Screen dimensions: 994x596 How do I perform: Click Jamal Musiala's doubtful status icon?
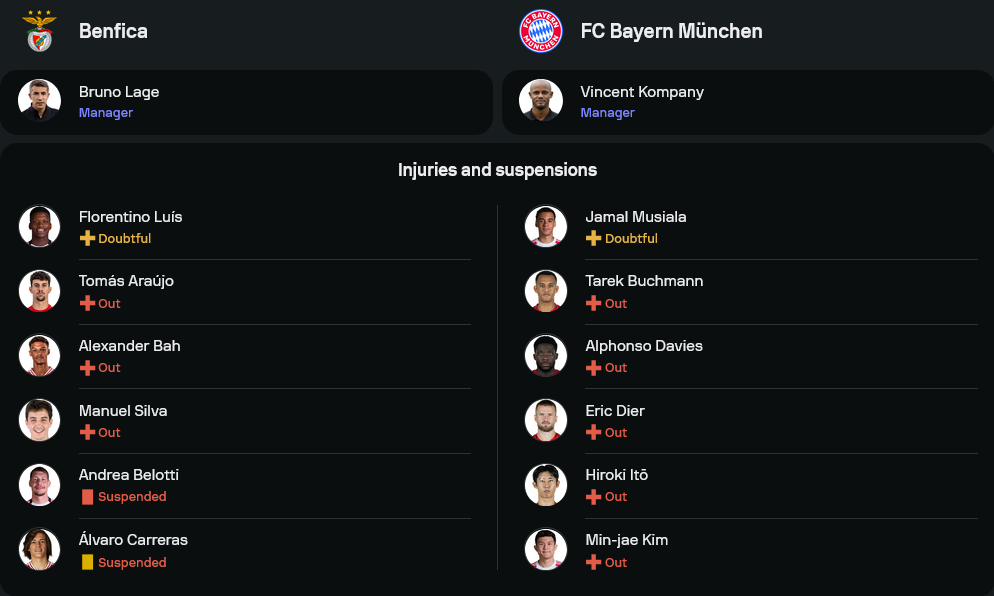tap(593, 239)
